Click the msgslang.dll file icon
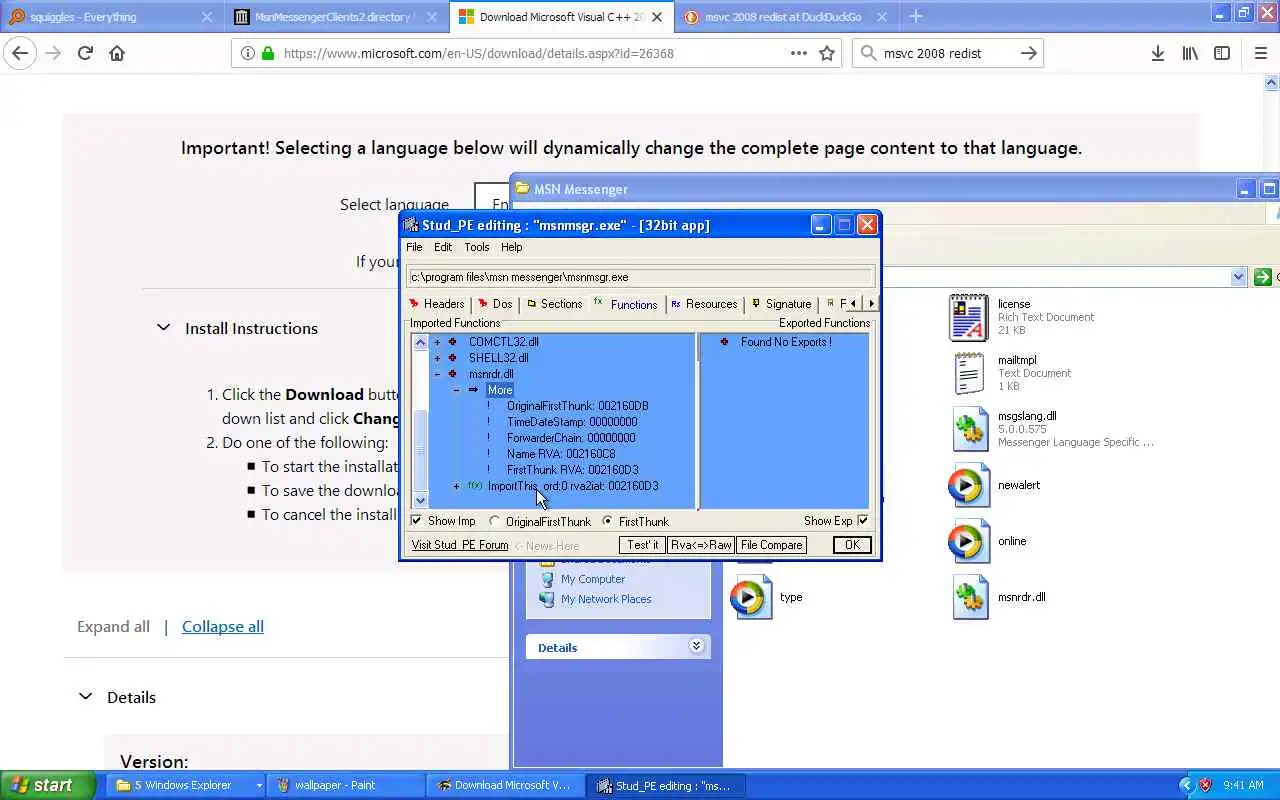Viewport: 1280px width, 800px height. coord(969,430)
